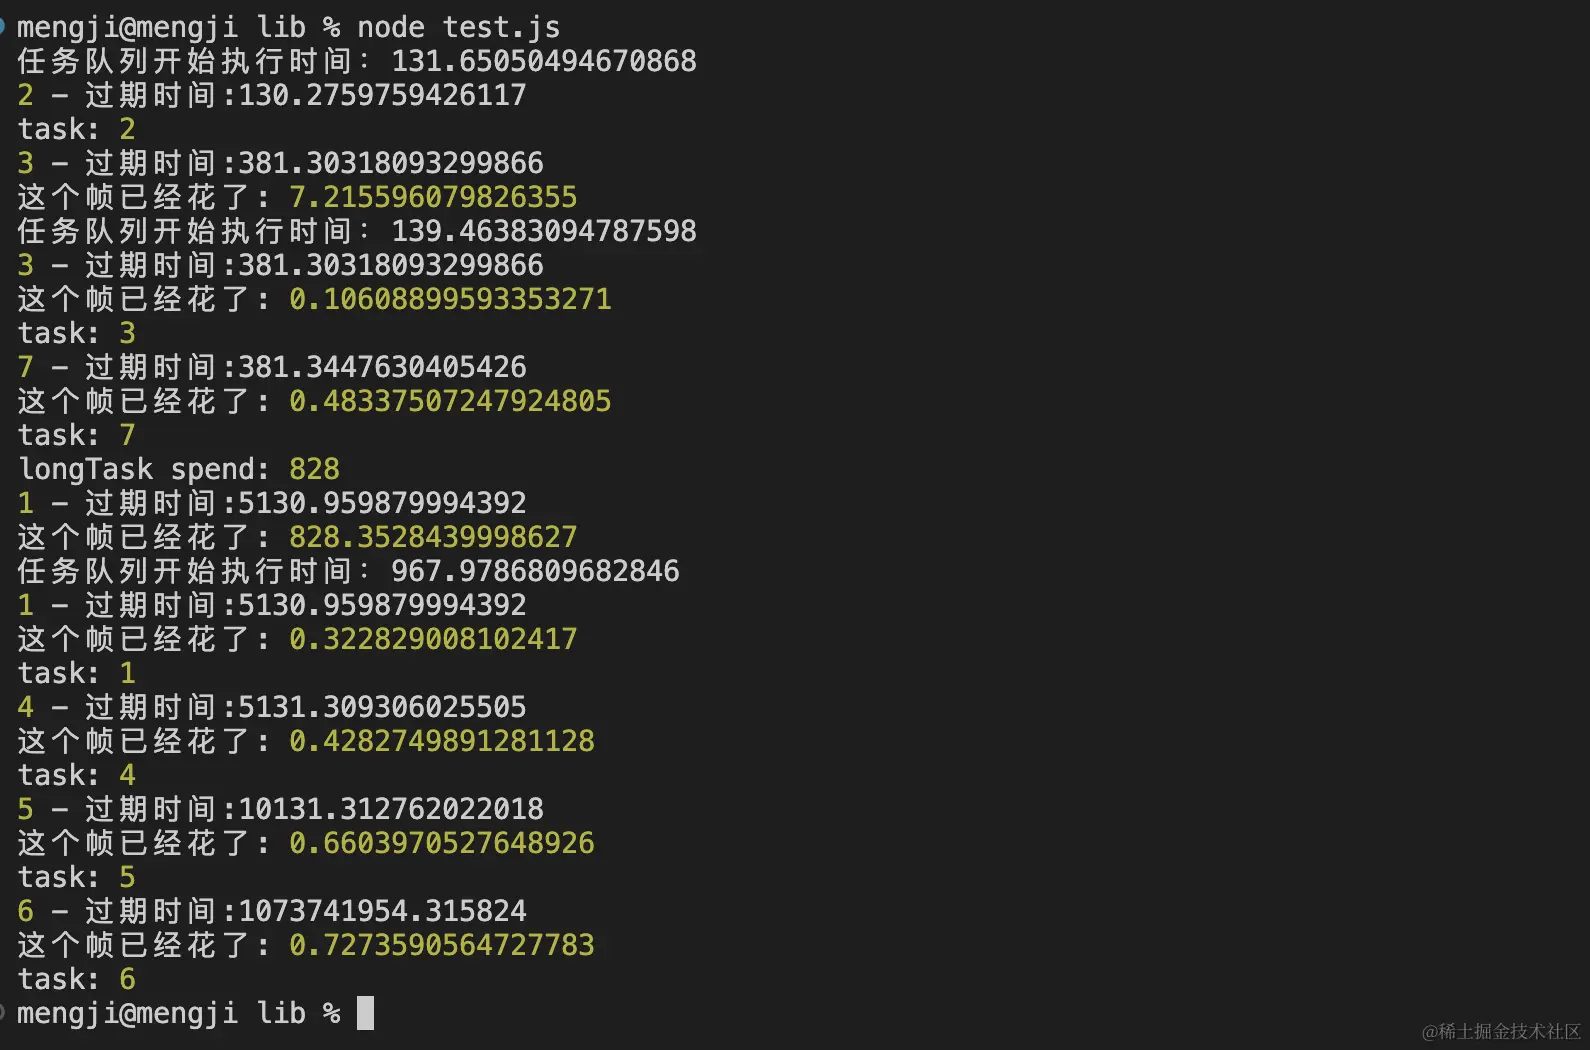The image size is (1590, 1050).
Task: Click the yellow value 7.215596079826355
Action: pos(432,197)
